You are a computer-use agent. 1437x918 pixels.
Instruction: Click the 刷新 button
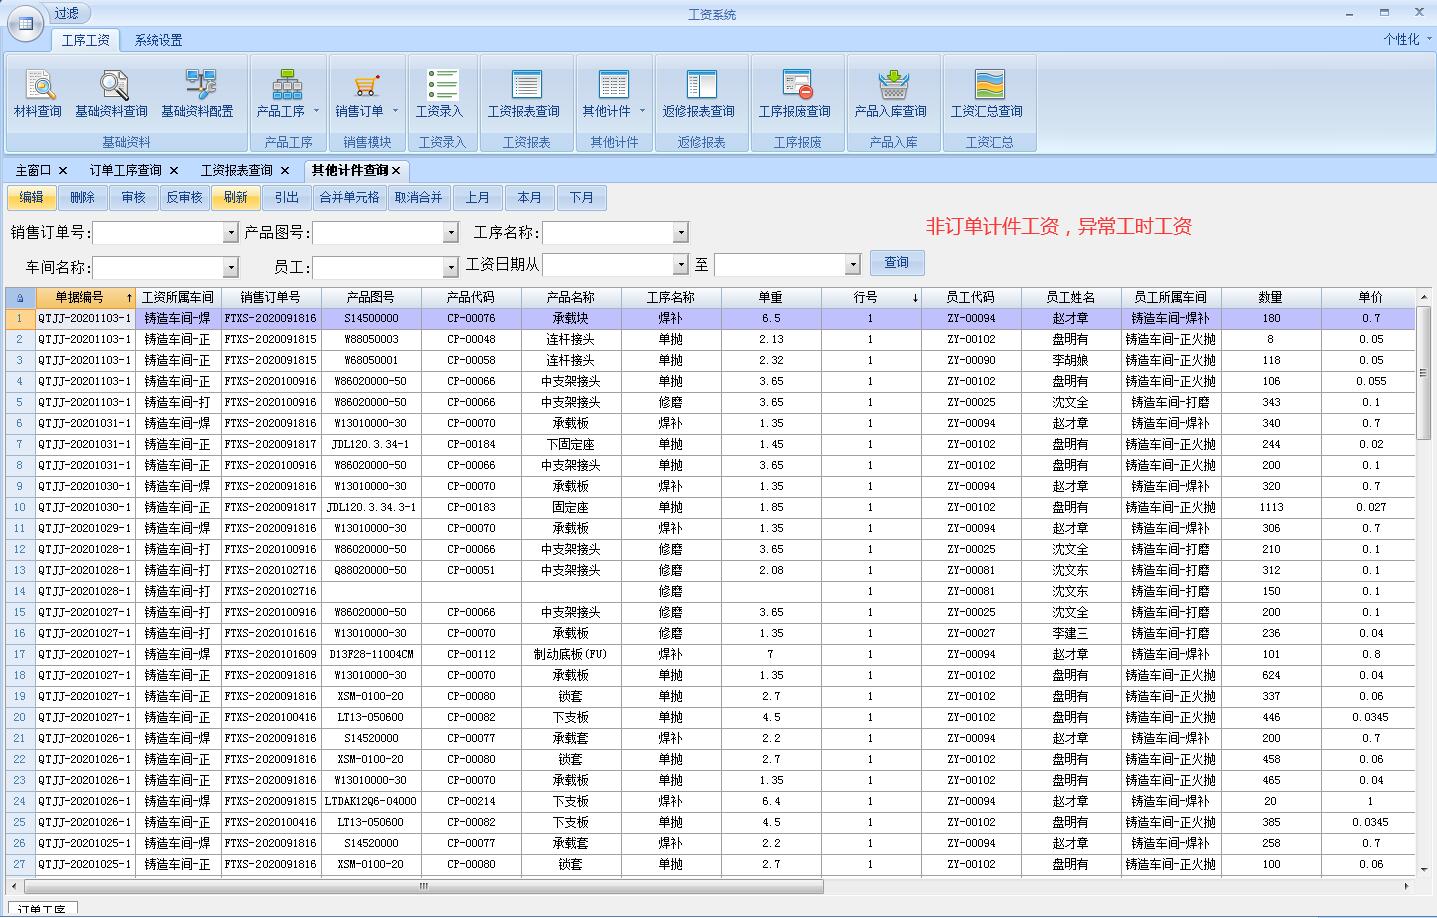coord(236,198)
